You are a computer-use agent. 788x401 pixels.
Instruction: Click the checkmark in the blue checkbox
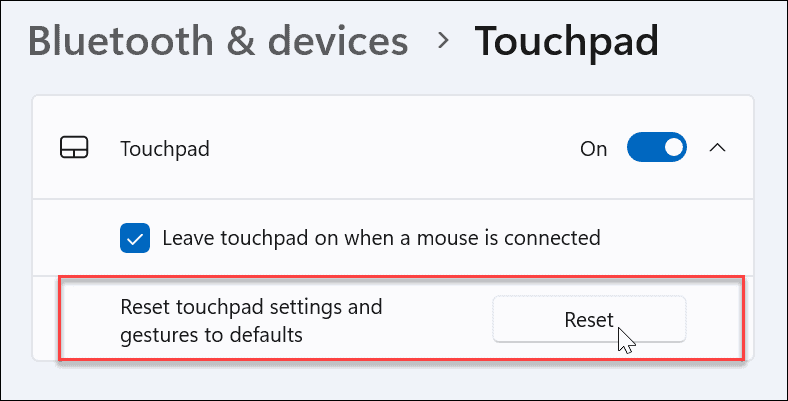click(x=134, y=238)
